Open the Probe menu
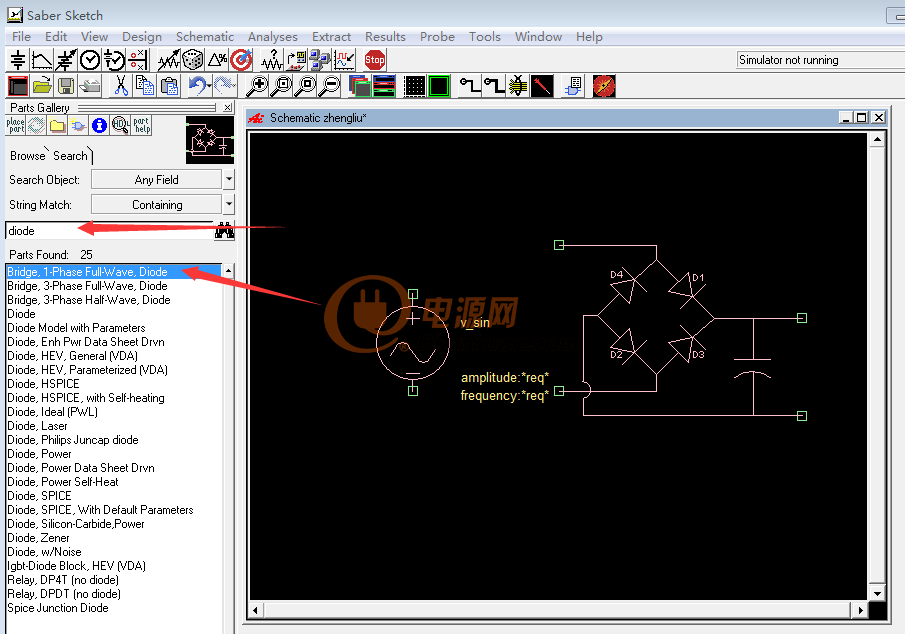Viewport: 905px width, 634px height. 437,36
